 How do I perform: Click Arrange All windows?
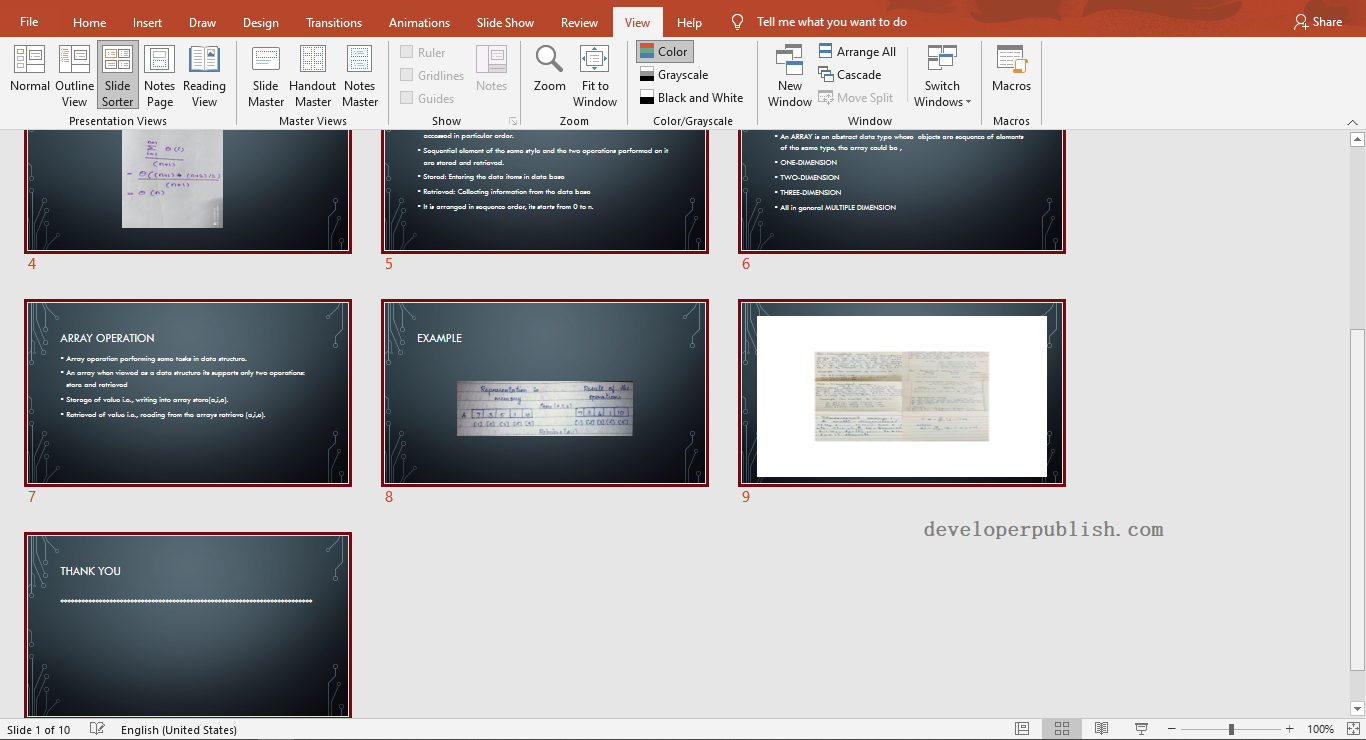tap(857, 52)
